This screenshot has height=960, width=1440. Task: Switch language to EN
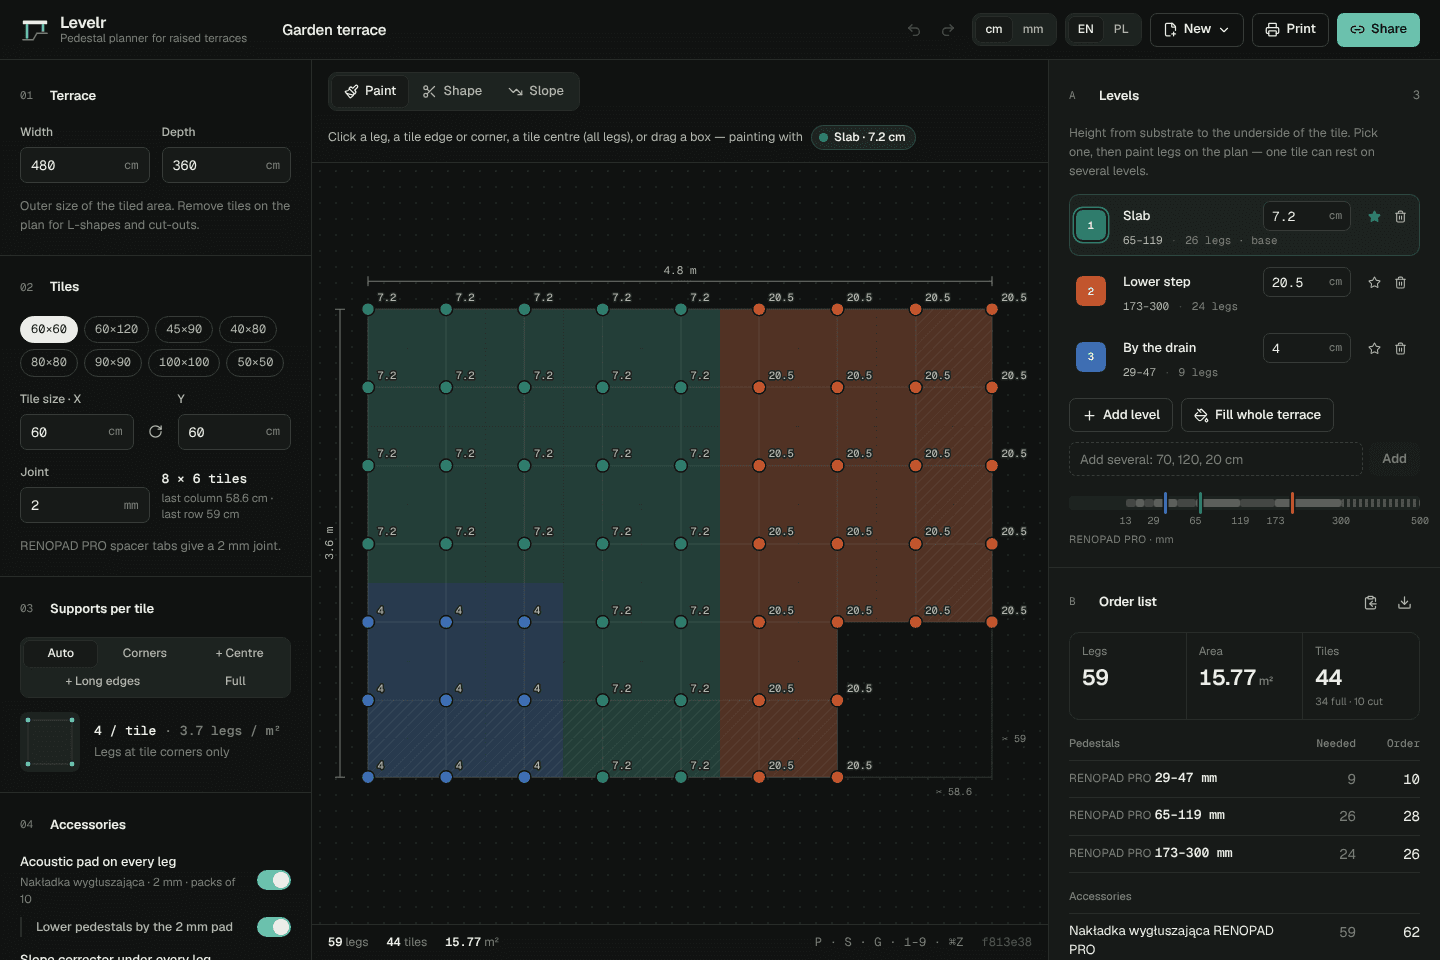point(1086,29)
